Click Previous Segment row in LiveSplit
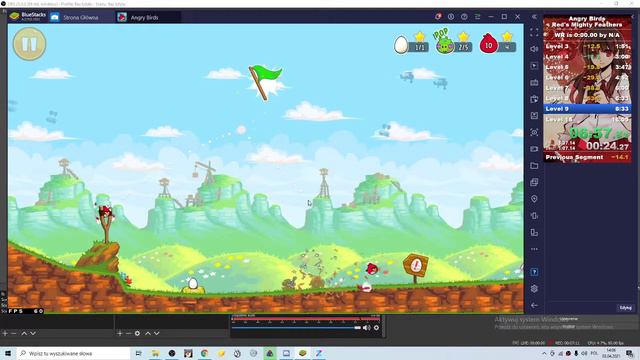Image resolution: width=640 pixels, height=360 pixels. 587,157
